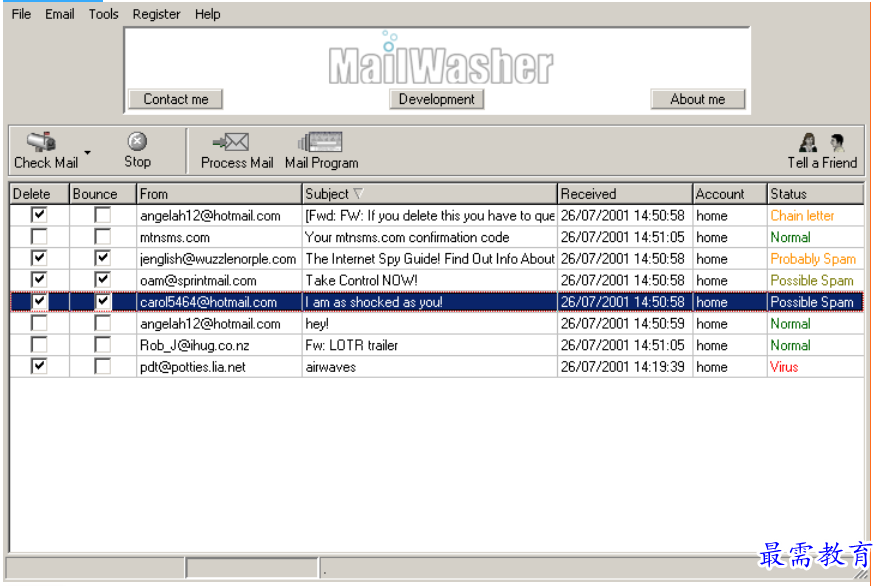Uncheck Delete for jenglish@wuzzlenorple.com email

pyautogui.click(x=39, y=258)
